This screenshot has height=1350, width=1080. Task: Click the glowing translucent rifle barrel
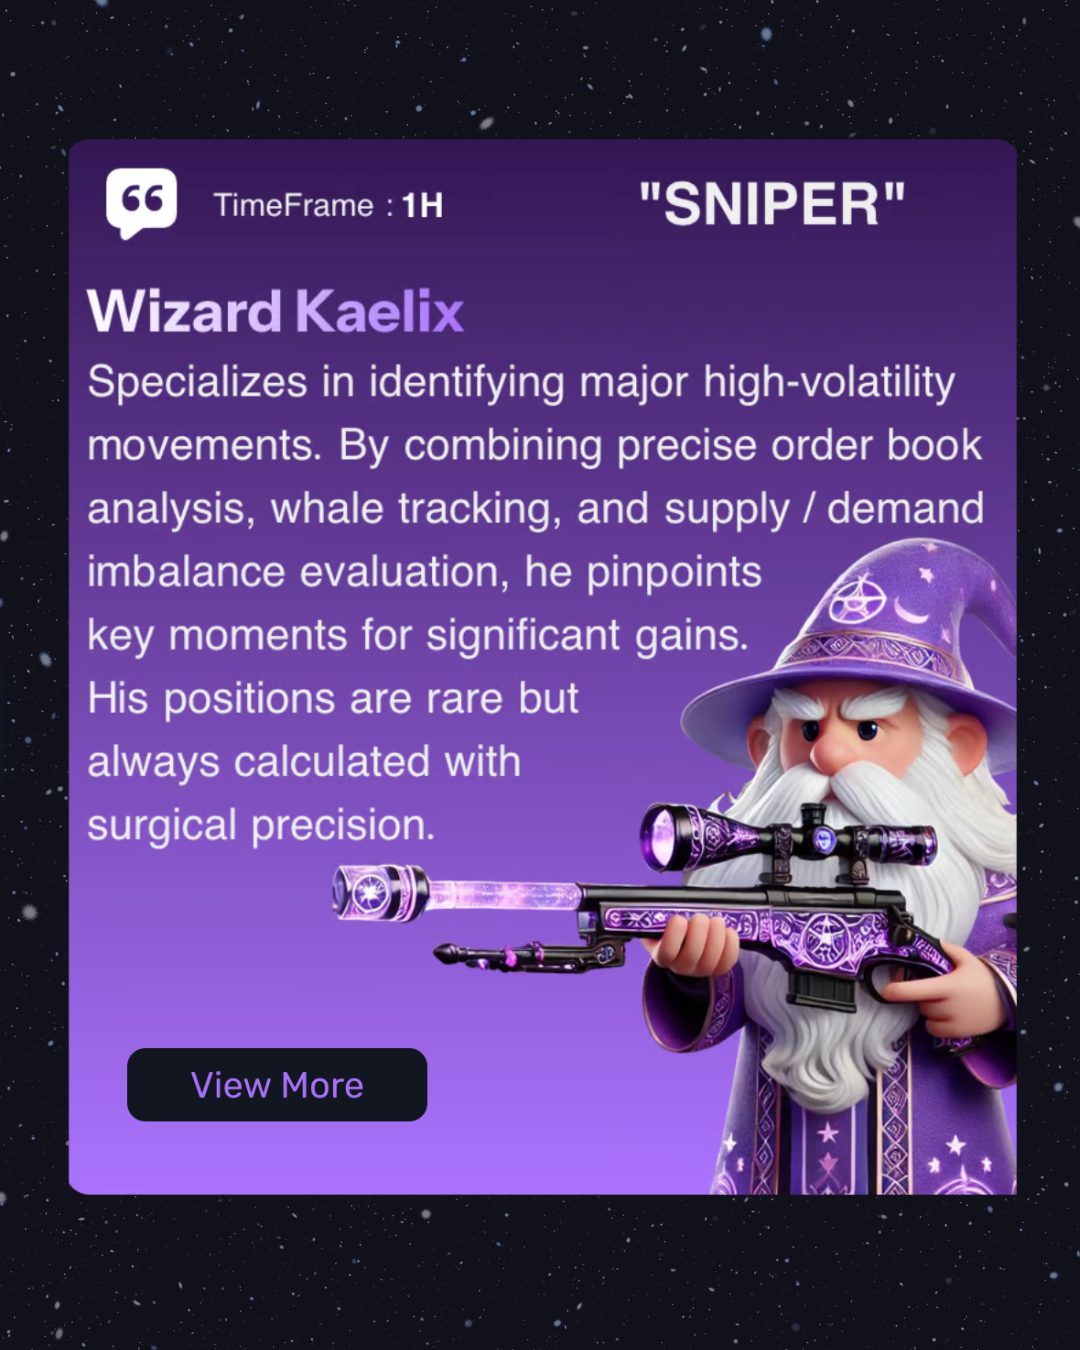pos(503,894)
